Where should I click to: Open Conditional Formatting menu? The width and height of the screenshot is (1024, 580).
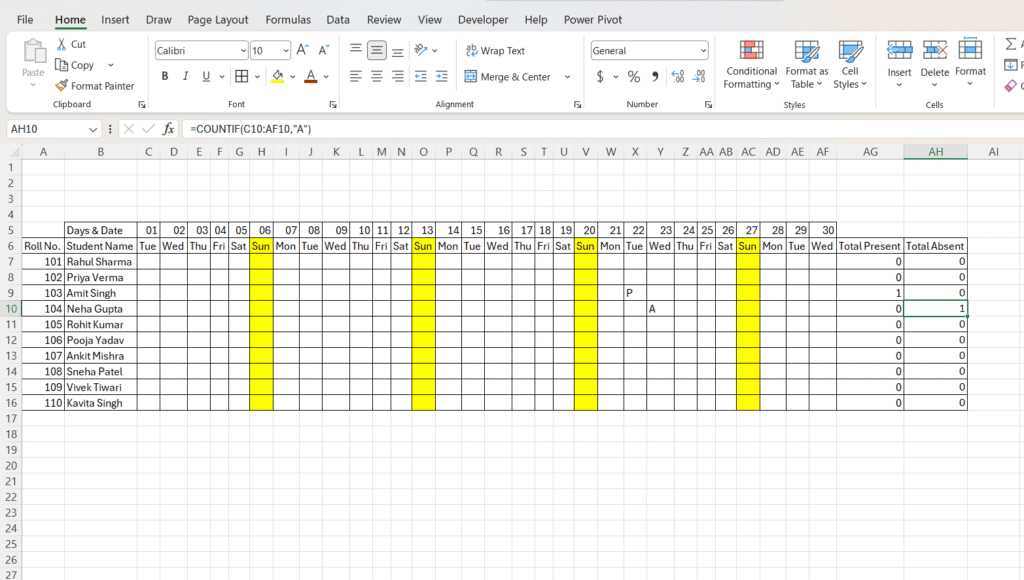752,65
